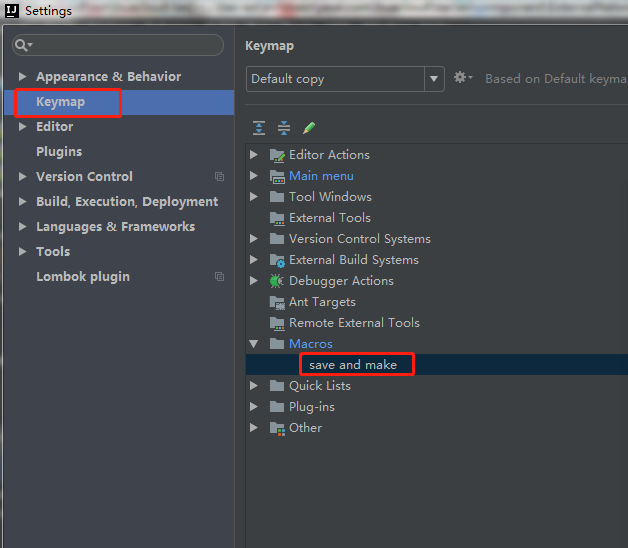Select Remote External Tools row label
The width and height of the screenshot is (628, 548).
click(x=354, y=323)
